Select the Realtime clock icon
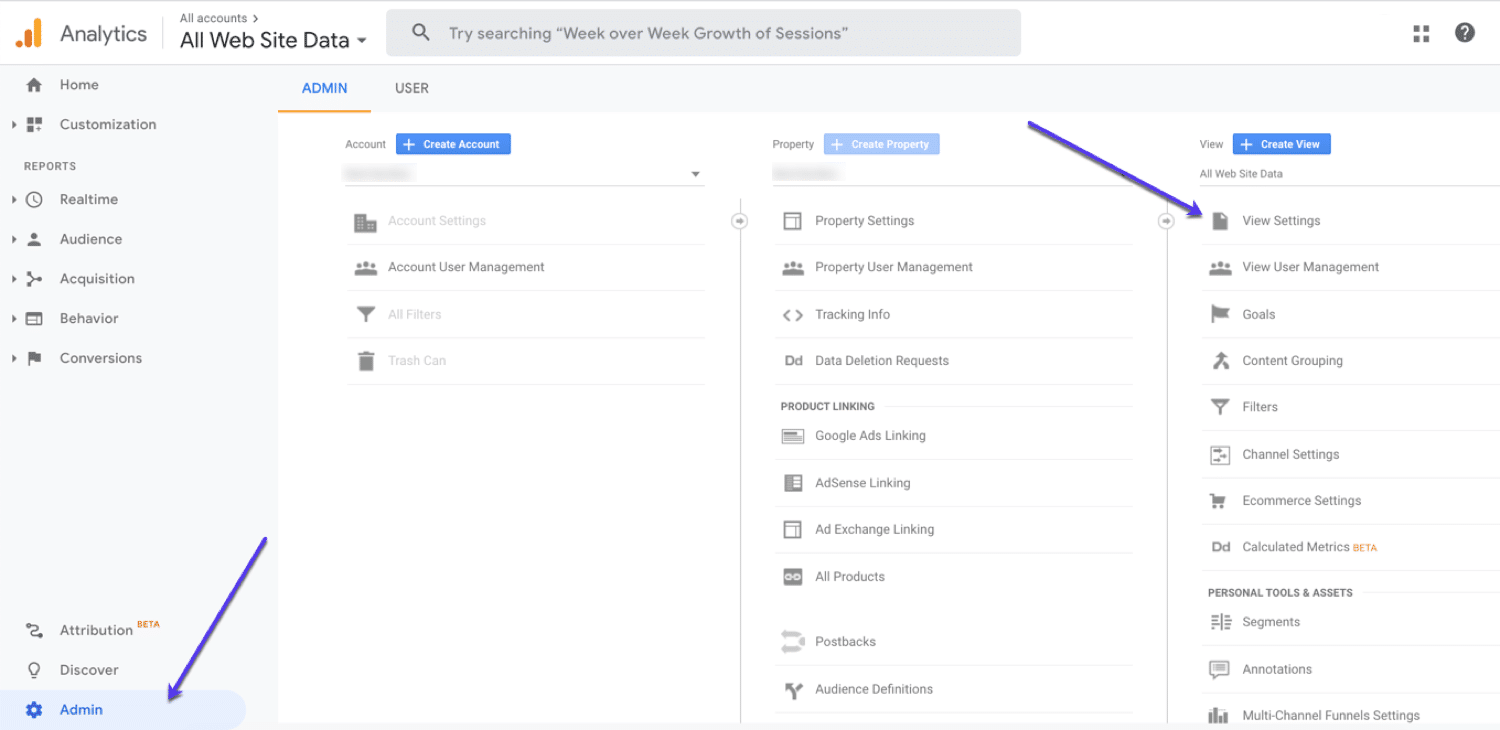The image size is (1500, 730). [34, 199]
